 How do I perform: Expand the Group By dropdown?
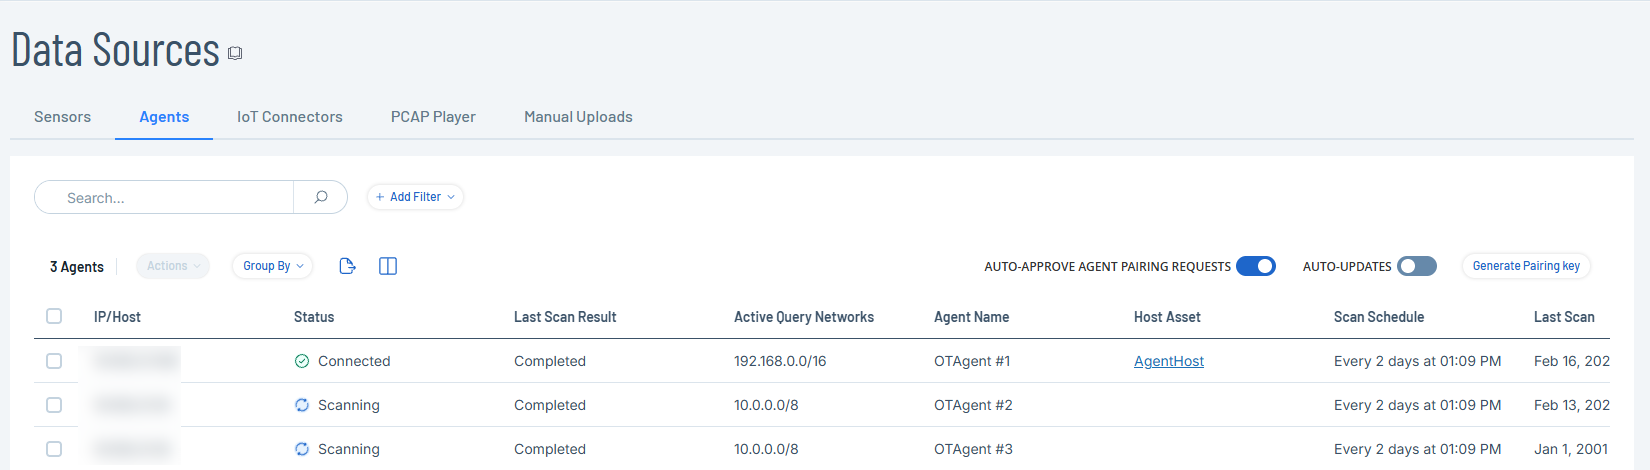[272, 266]
